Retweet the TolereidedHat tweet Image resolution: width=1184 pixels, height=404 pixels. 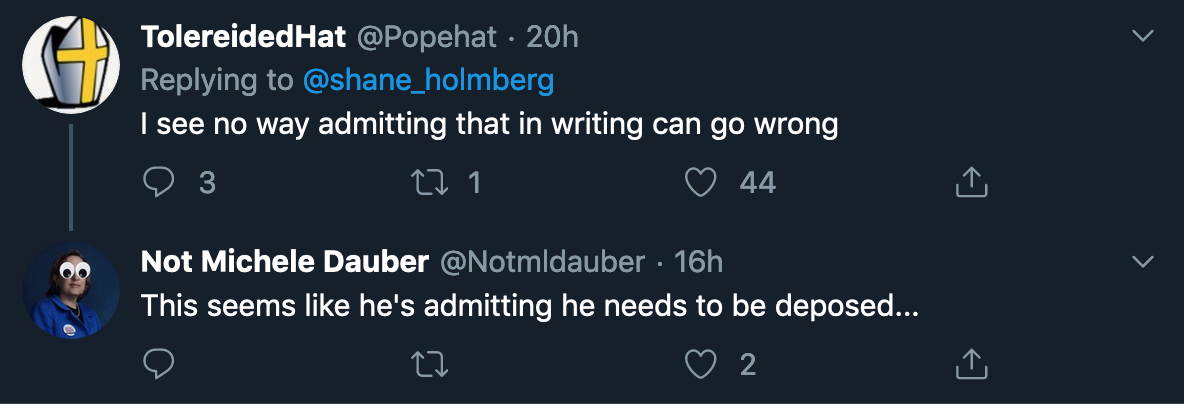pyautogui.click(x=428, y=182)
